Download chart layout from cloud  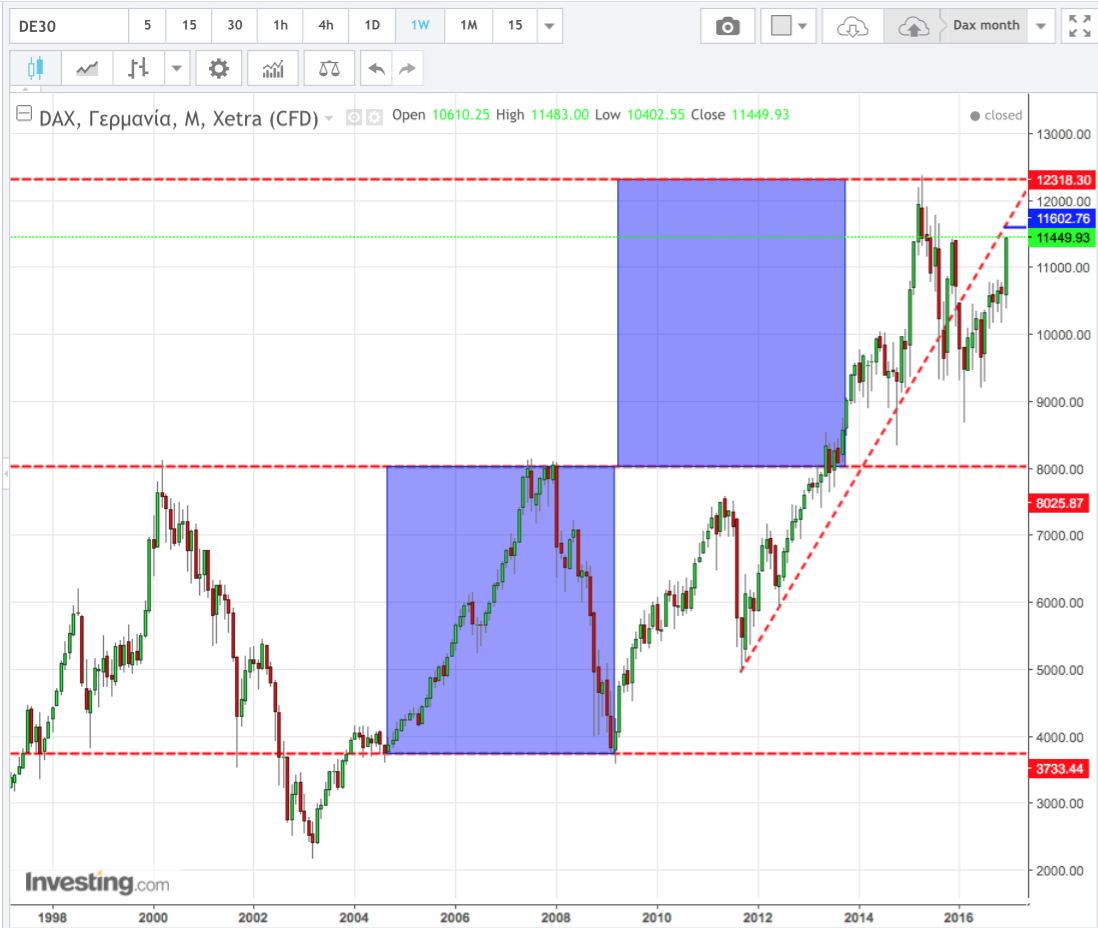point(851,26)
